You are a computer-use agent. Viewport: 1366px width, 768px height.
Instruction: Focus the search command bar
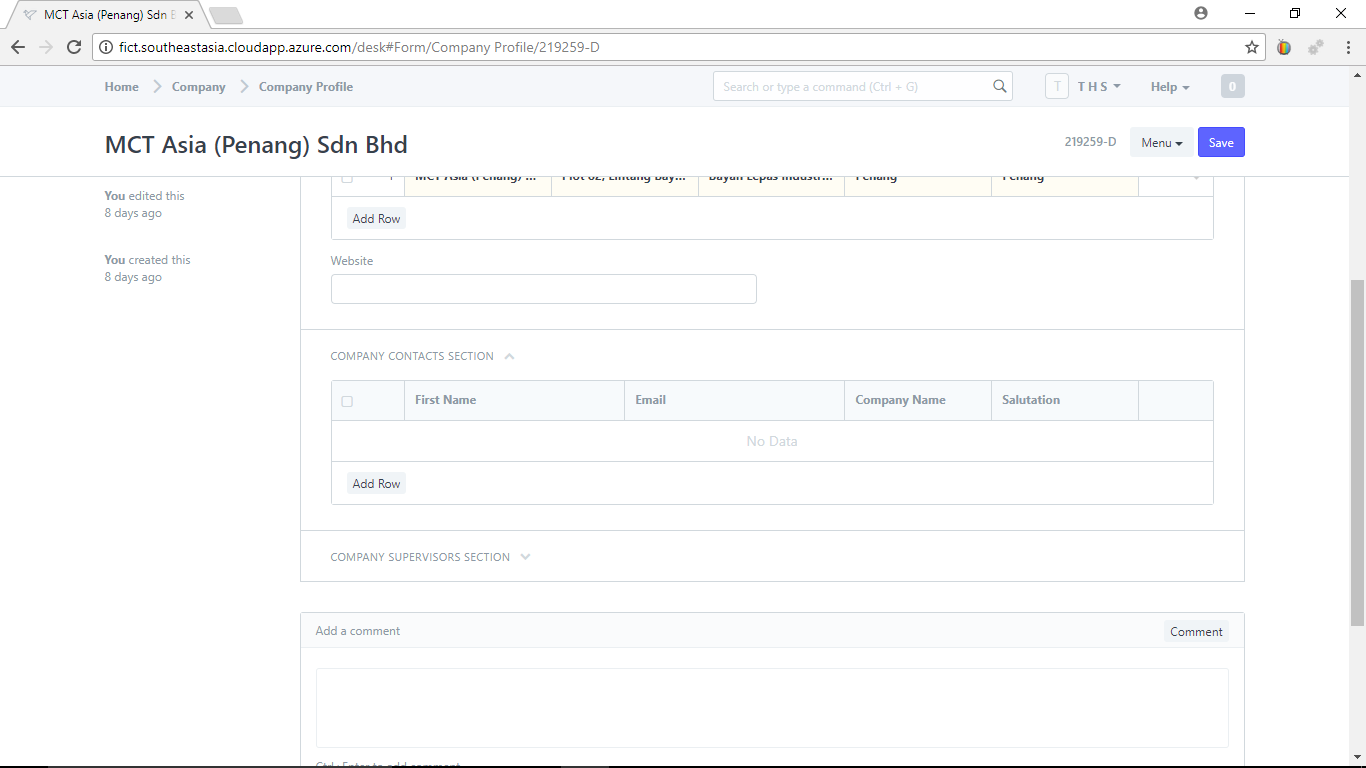862,87
